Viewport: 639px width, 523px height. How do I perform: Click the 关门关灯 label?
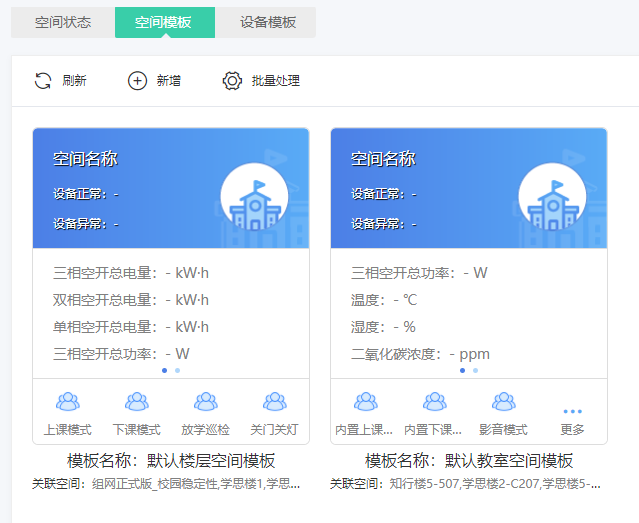point(275,430)
